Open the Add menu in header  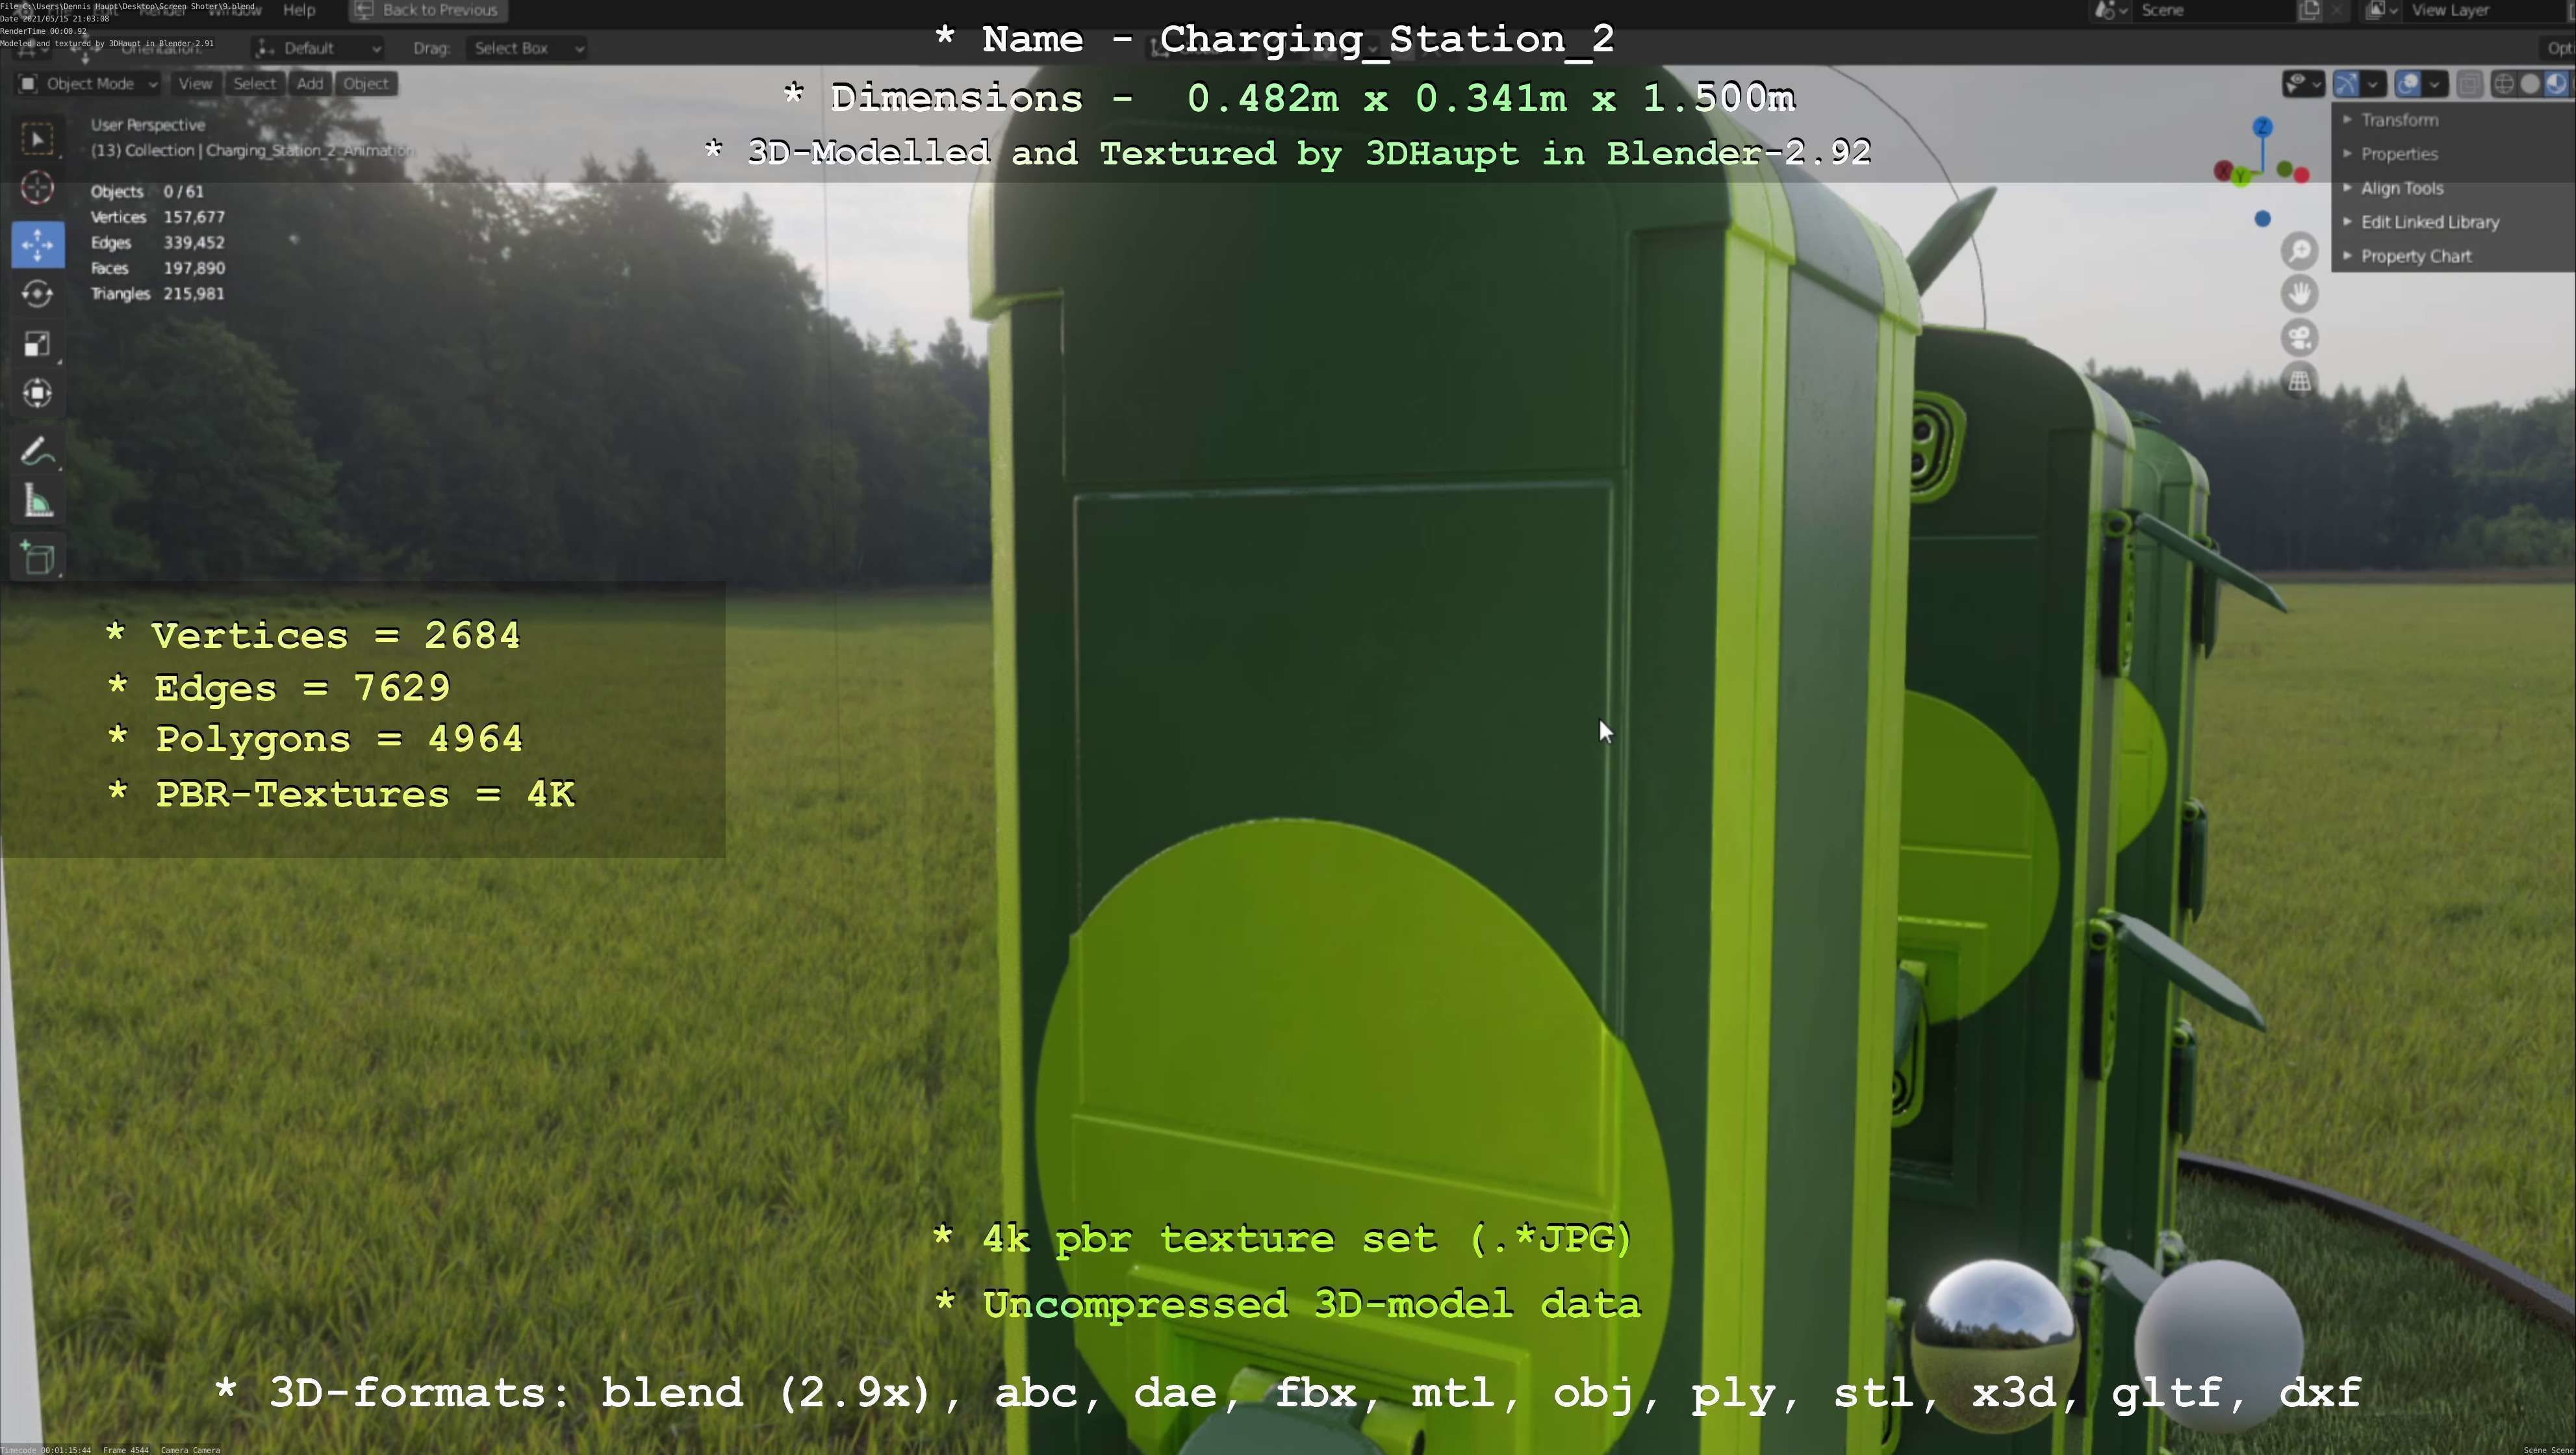tap(309, 84)
